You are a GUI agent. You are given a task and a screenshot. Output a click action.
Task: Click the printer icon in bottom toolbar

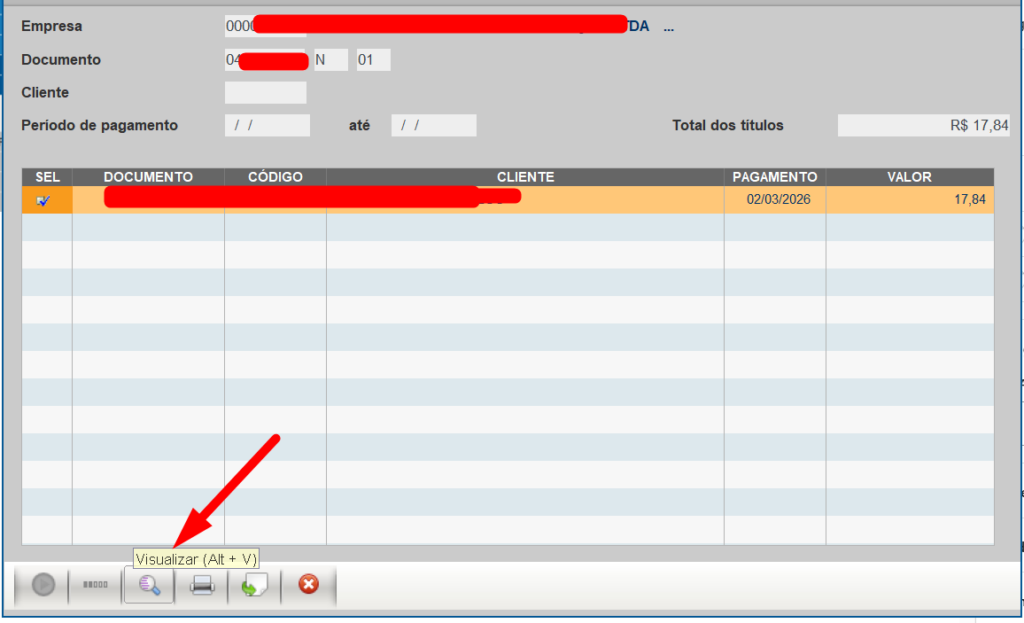pos(202,586)
